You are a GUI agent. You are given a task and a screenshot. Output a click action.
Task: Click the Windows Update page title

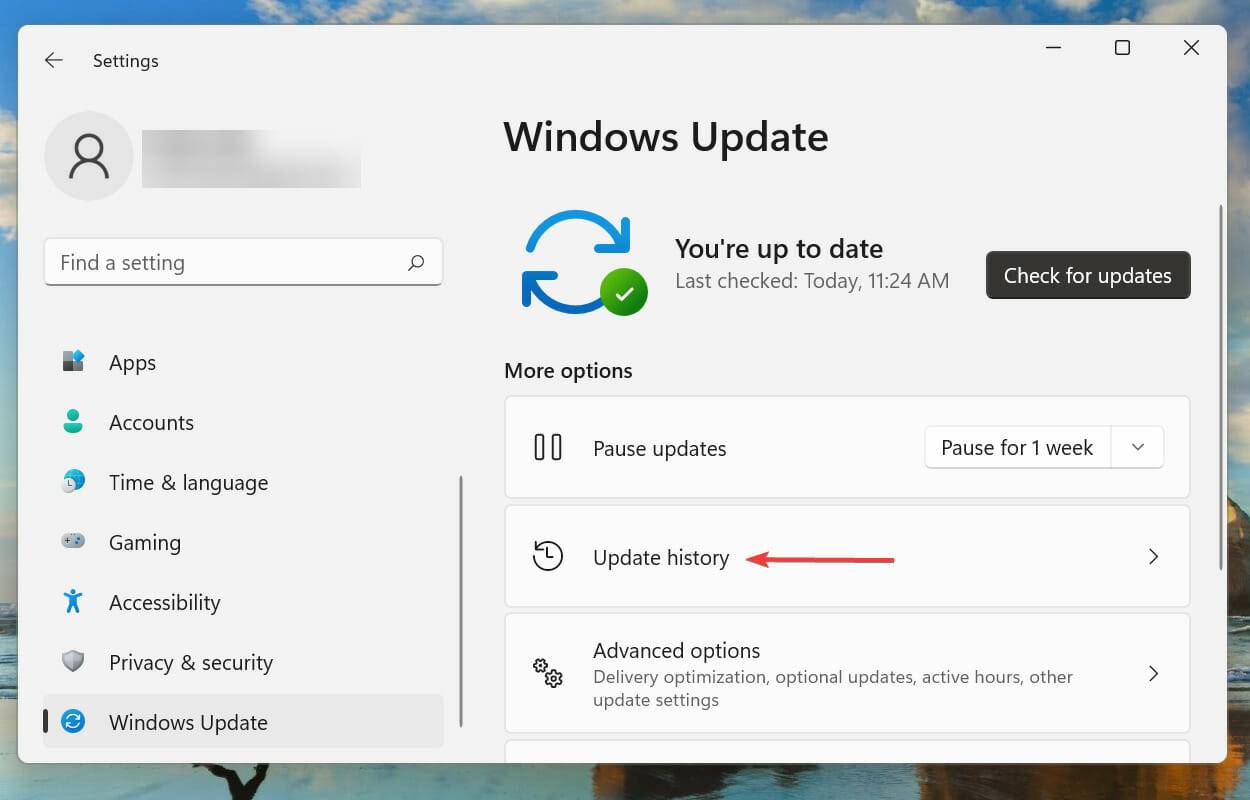(666, 136)
